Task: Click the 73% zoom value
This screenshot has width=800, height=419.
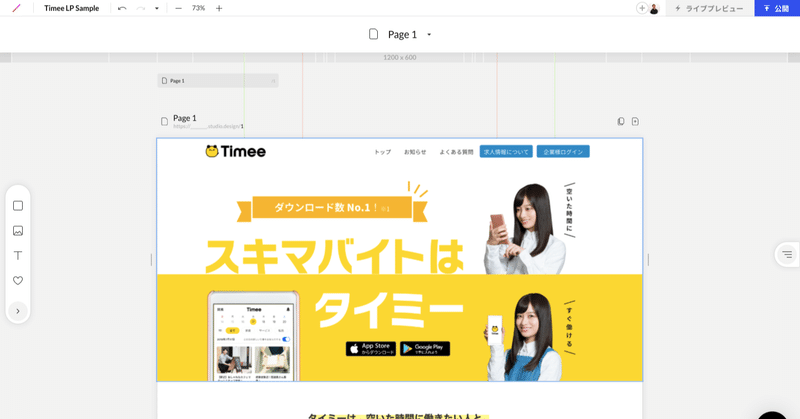Action: click(x=198, y=8)
